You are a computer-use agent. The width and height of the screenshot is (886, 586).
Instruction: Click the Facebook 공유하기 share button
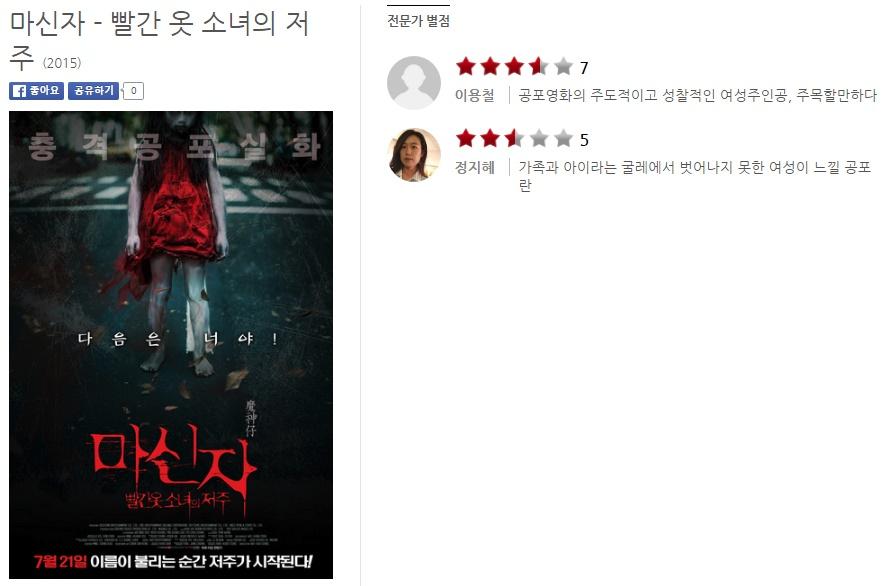click(93, 90)
